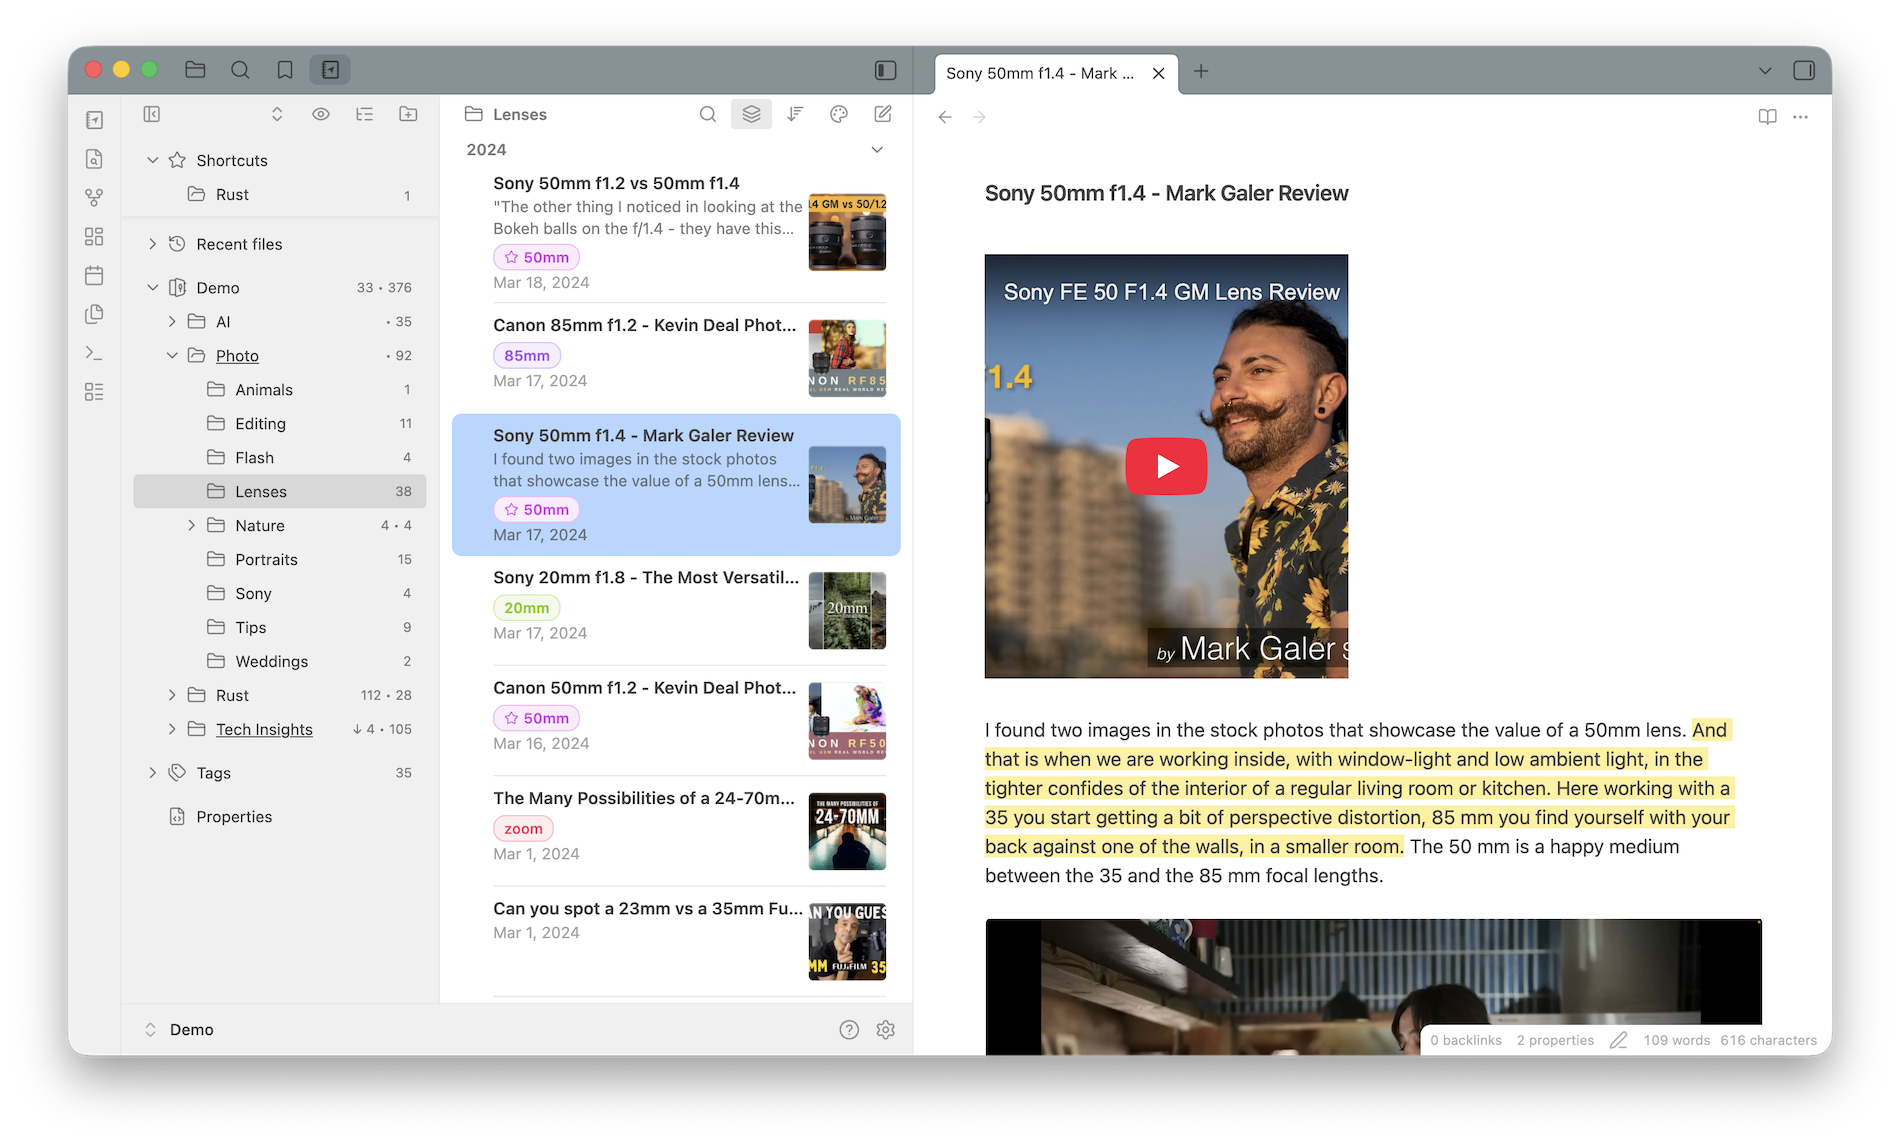1900x1145 pixels.
Task: Click the 85mm tag pill
Action: point(527,356)
